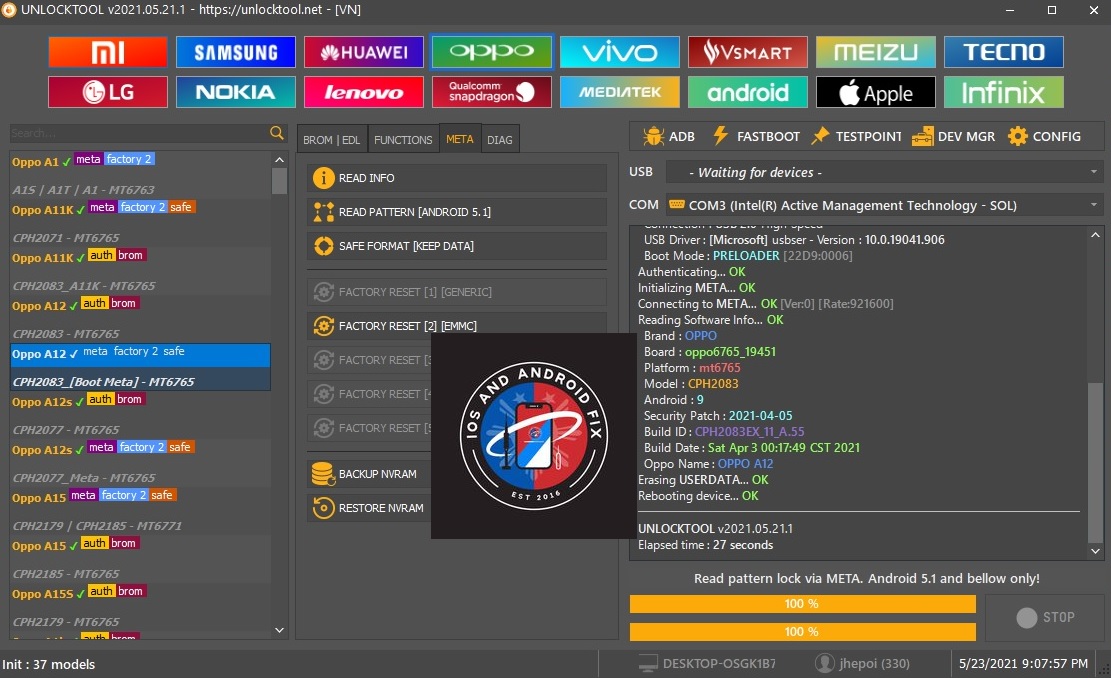The height and width of the screenshot is (678, 1111).
Task: Open DEV MGR device manager
Action: coord(953,136)
